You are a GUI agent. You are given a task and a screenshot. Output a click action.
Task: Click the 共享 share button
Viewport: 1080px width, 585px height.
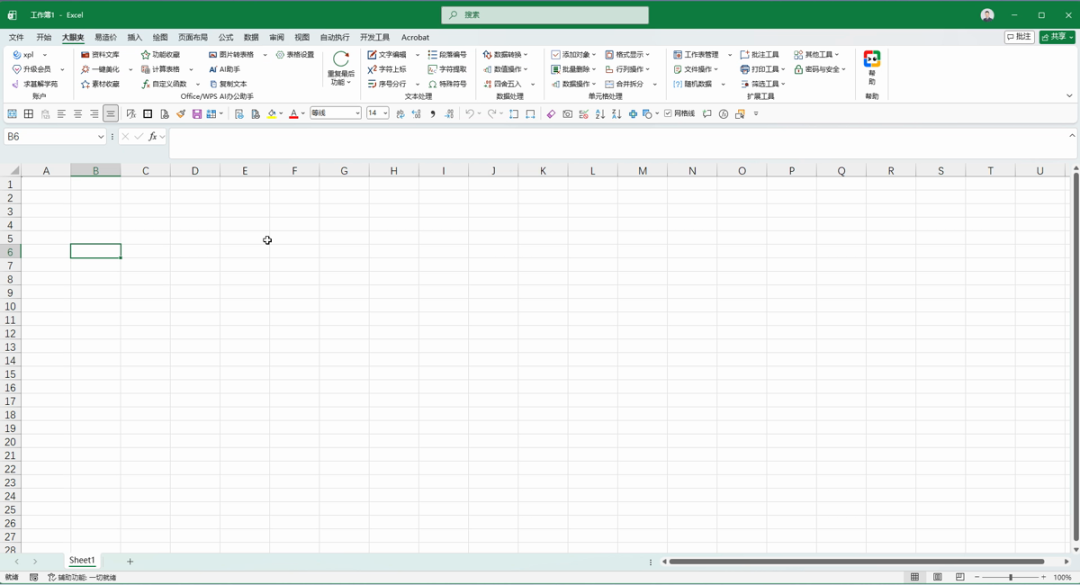1057,37
